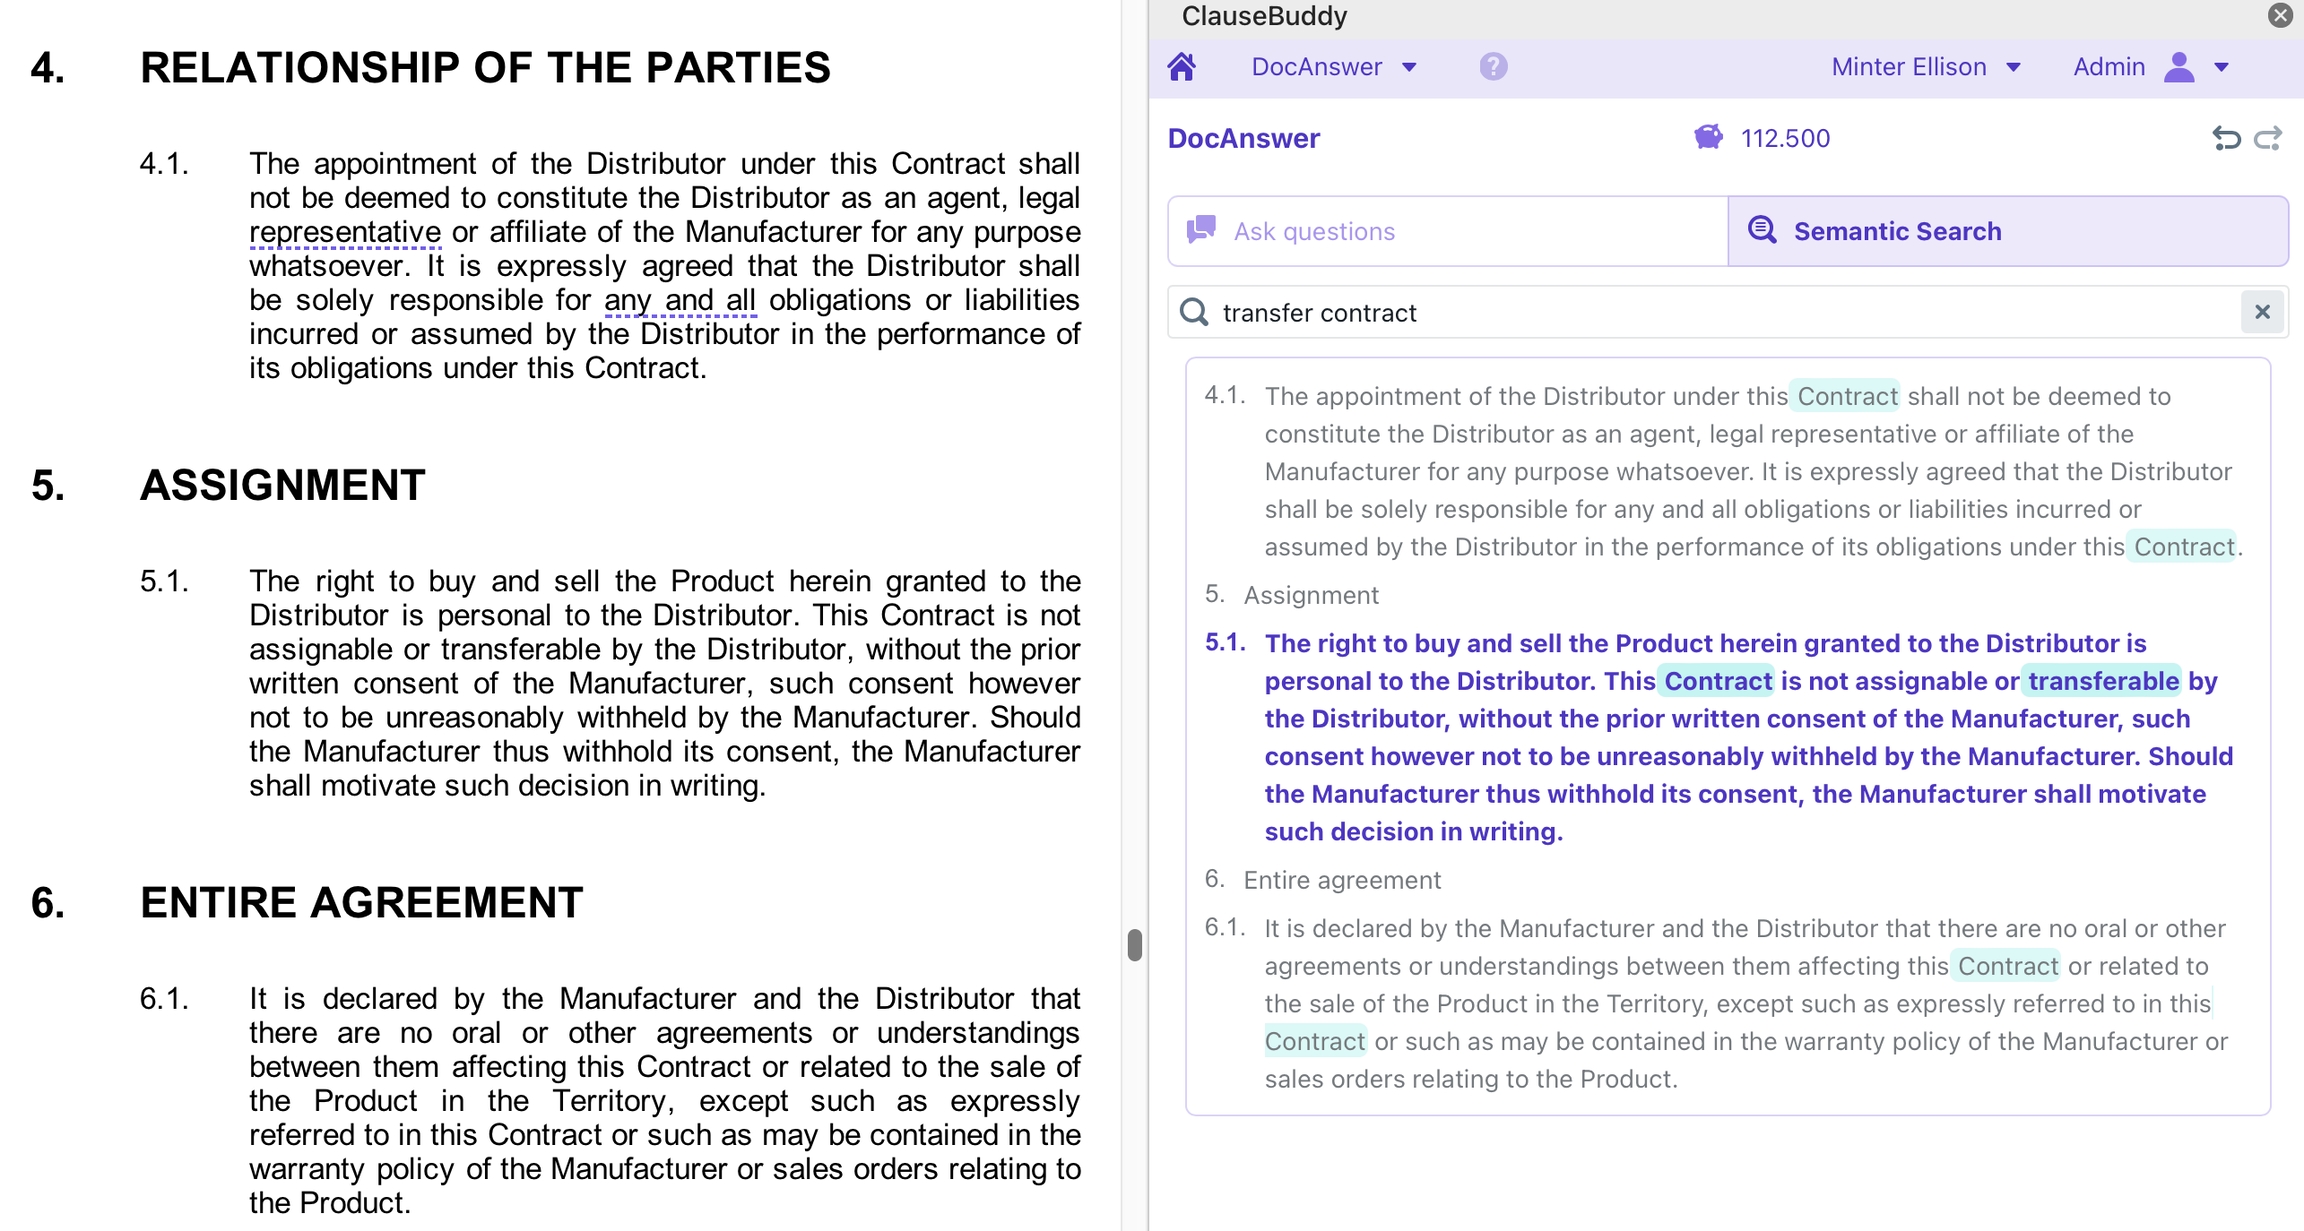The width and height of the screenshot is (2304, 1231).
Task: Click the Admin user profile icon
Action: (x=2178, y=67)
